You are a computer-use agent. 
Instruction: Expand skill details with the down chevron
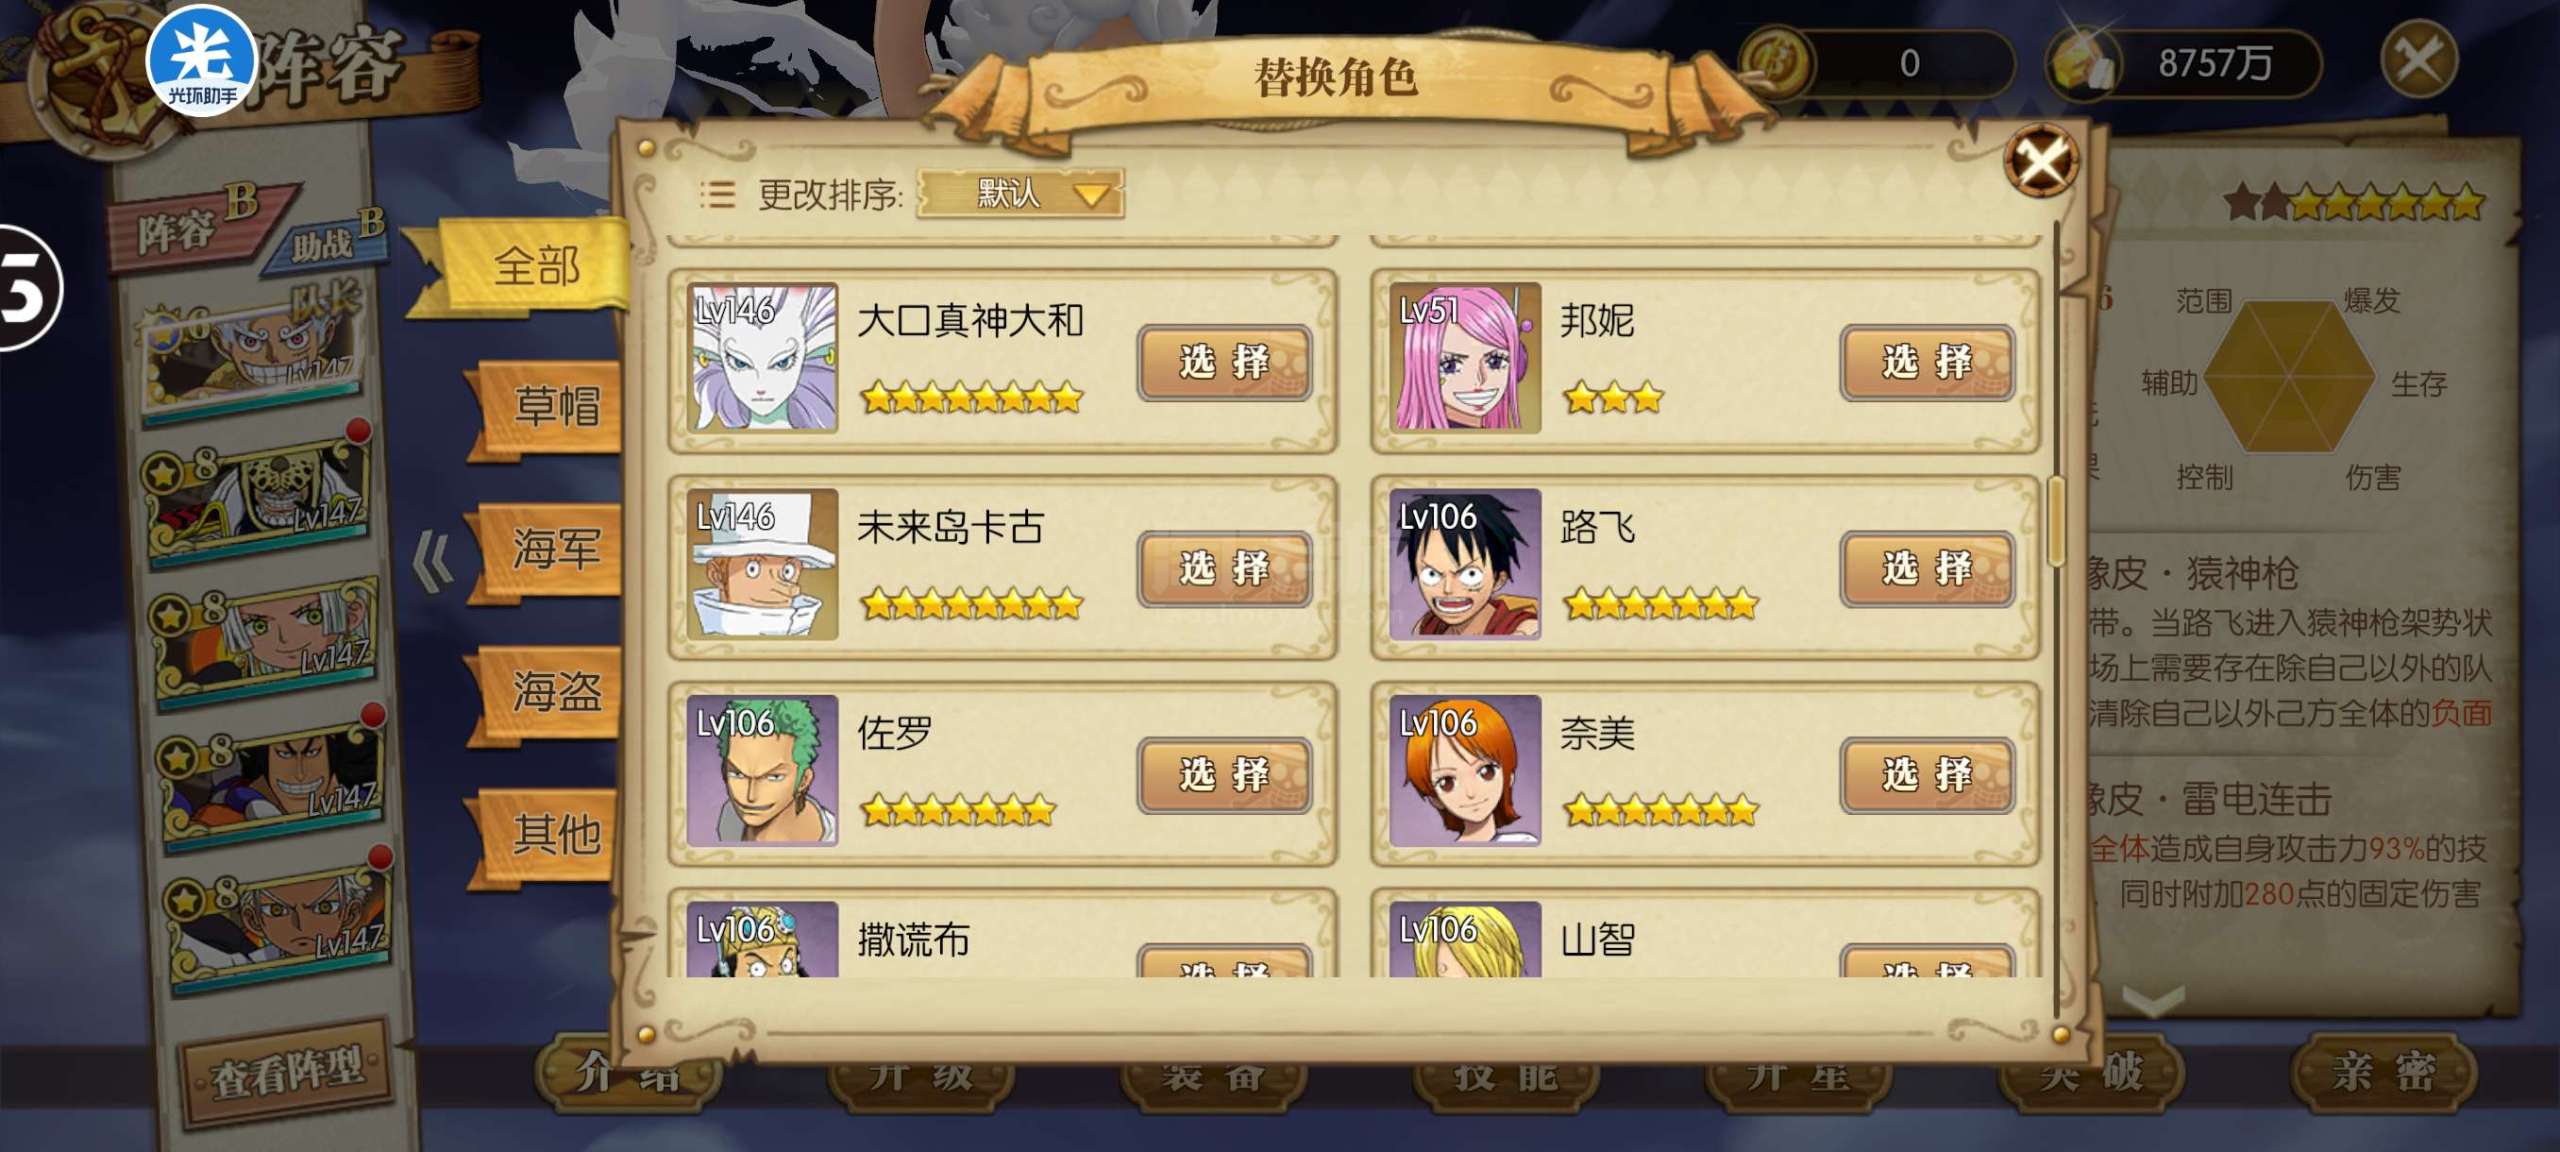point(2152,1000)
